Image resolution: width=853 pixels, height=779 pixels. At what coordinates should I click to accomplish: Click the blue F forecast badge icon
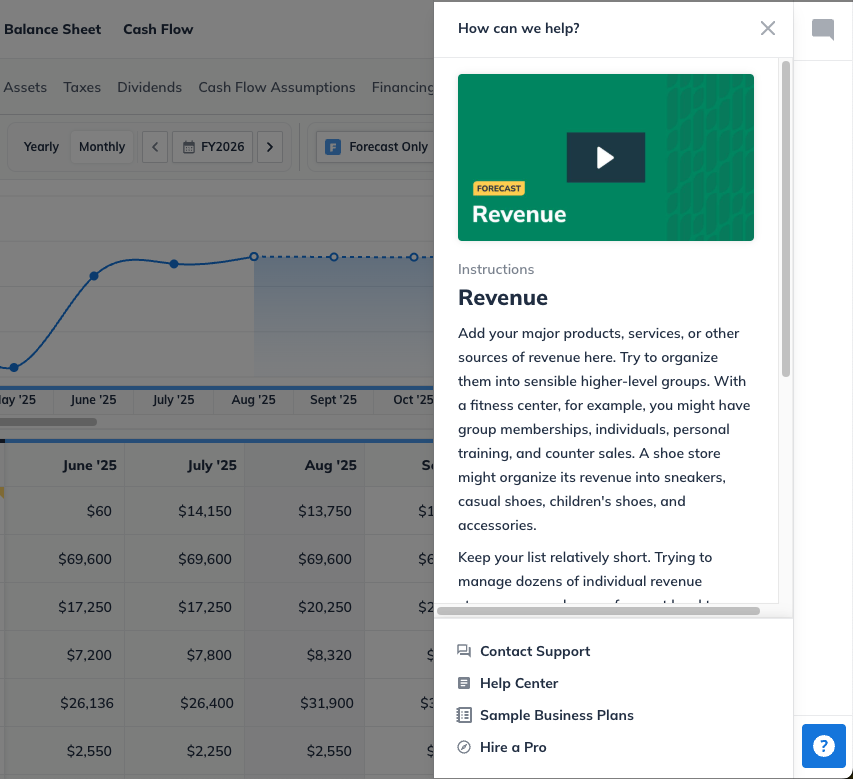(333, 147)
